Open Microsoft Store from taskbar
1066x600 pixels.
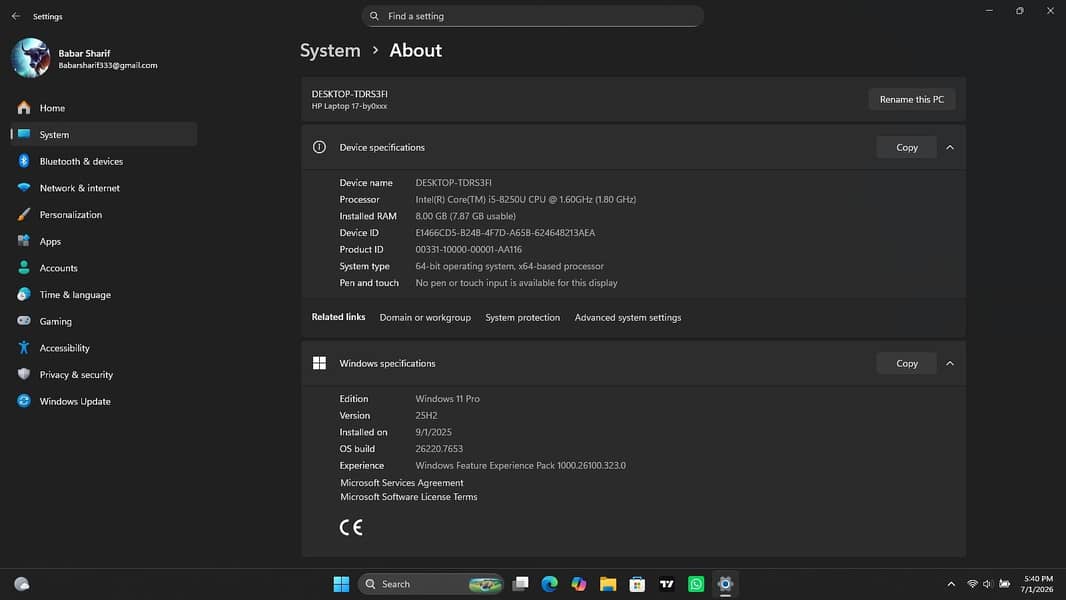[x=637, y=584]
